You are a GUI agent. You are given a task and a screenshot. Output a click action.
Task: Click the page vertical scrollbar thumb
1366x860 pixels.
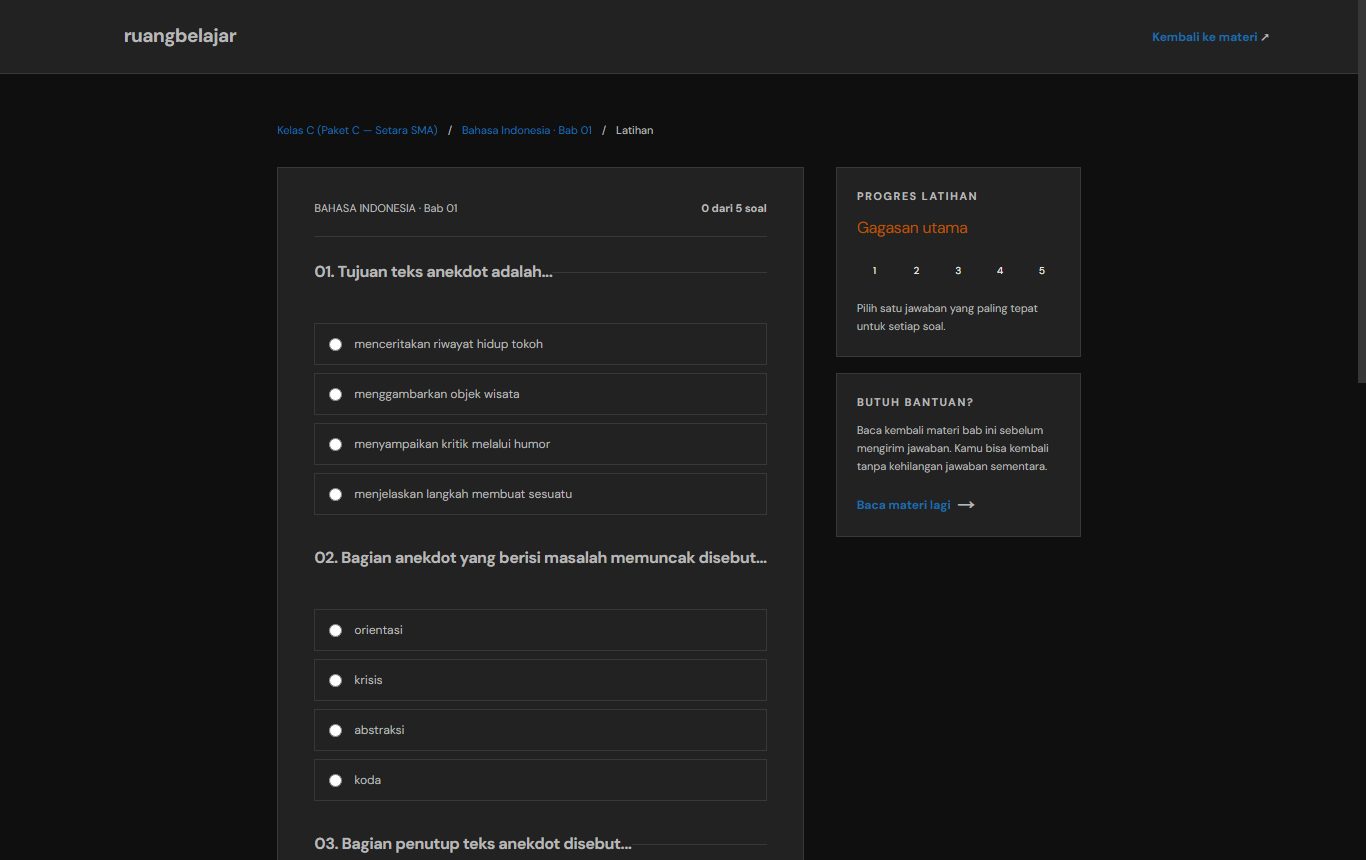1361,190
